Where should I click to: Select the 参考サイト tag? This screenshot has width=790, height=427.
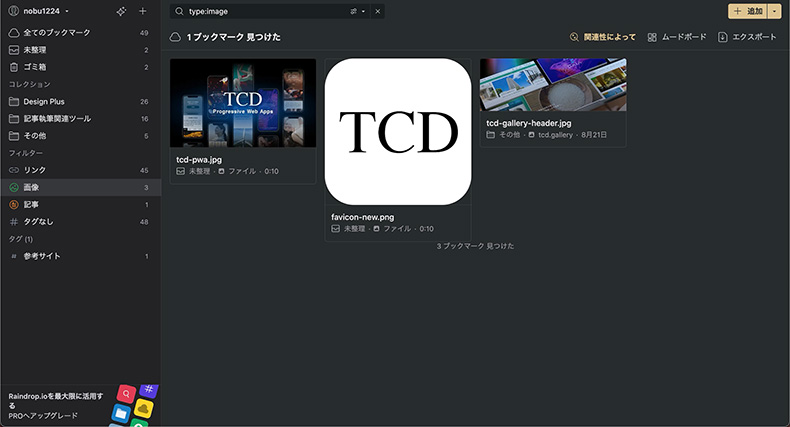point(81,256)
